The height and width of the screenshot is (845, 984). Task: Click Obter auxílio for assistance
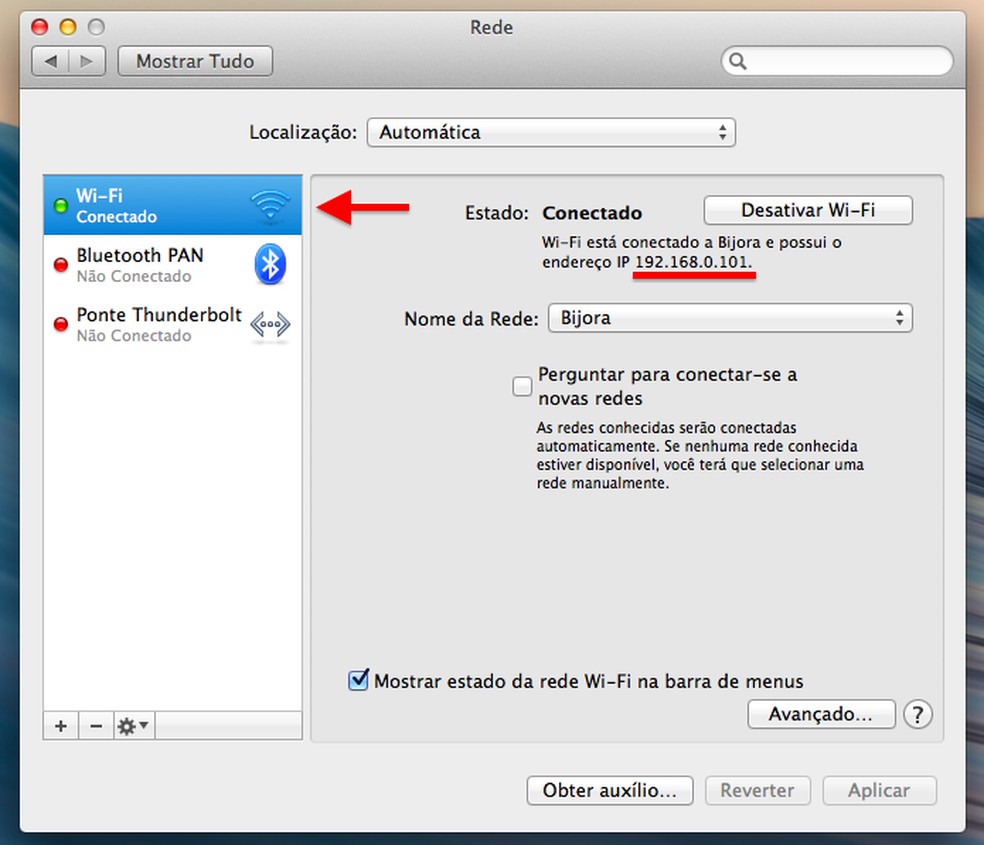pyautogui.click(x=609, y=790)
